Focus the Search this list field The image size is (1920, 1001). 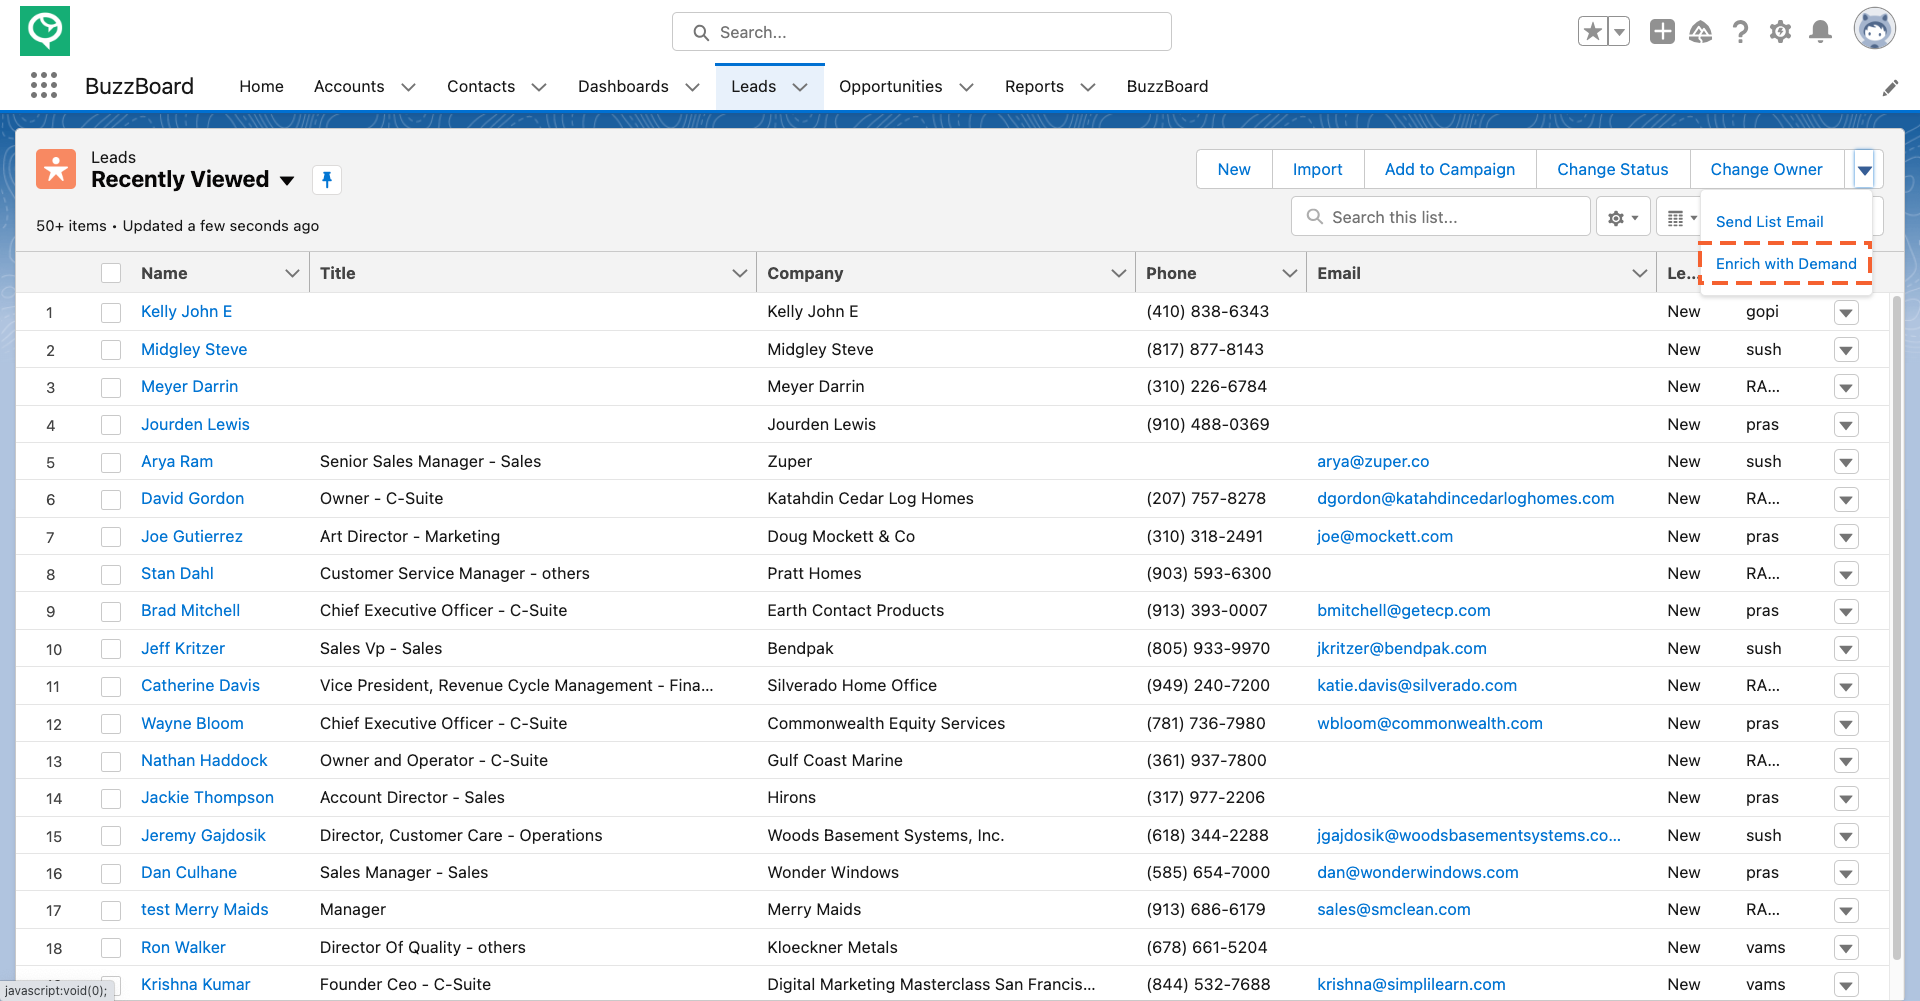1440,217
